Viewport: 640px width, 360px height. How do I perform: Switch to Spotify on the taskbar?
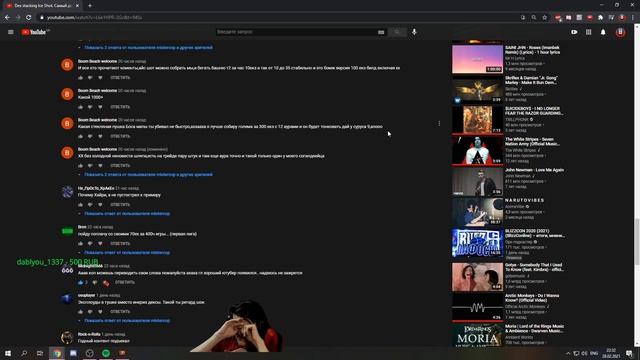click(106, 353)
